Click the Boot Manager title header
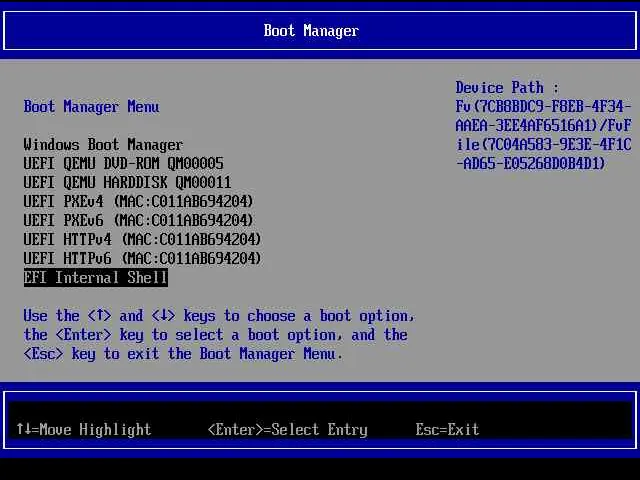The image size is (640, 480). point(311,31)
